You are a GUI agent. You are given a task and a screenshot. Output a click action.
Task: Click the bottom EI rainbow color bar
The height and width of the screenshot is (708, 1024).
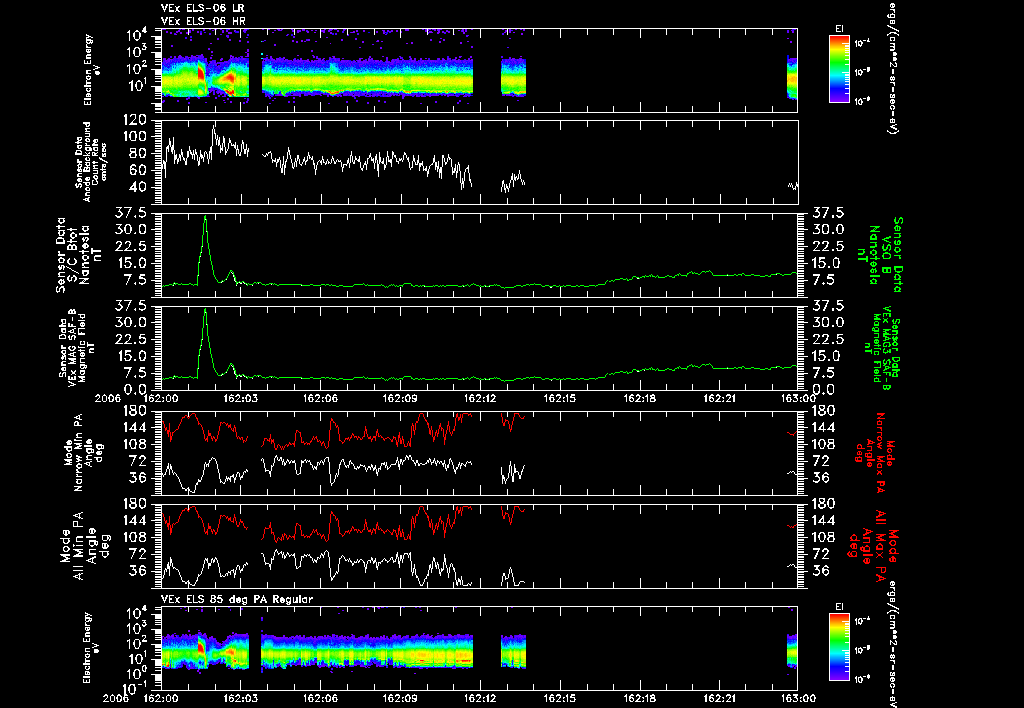point(839,647)
